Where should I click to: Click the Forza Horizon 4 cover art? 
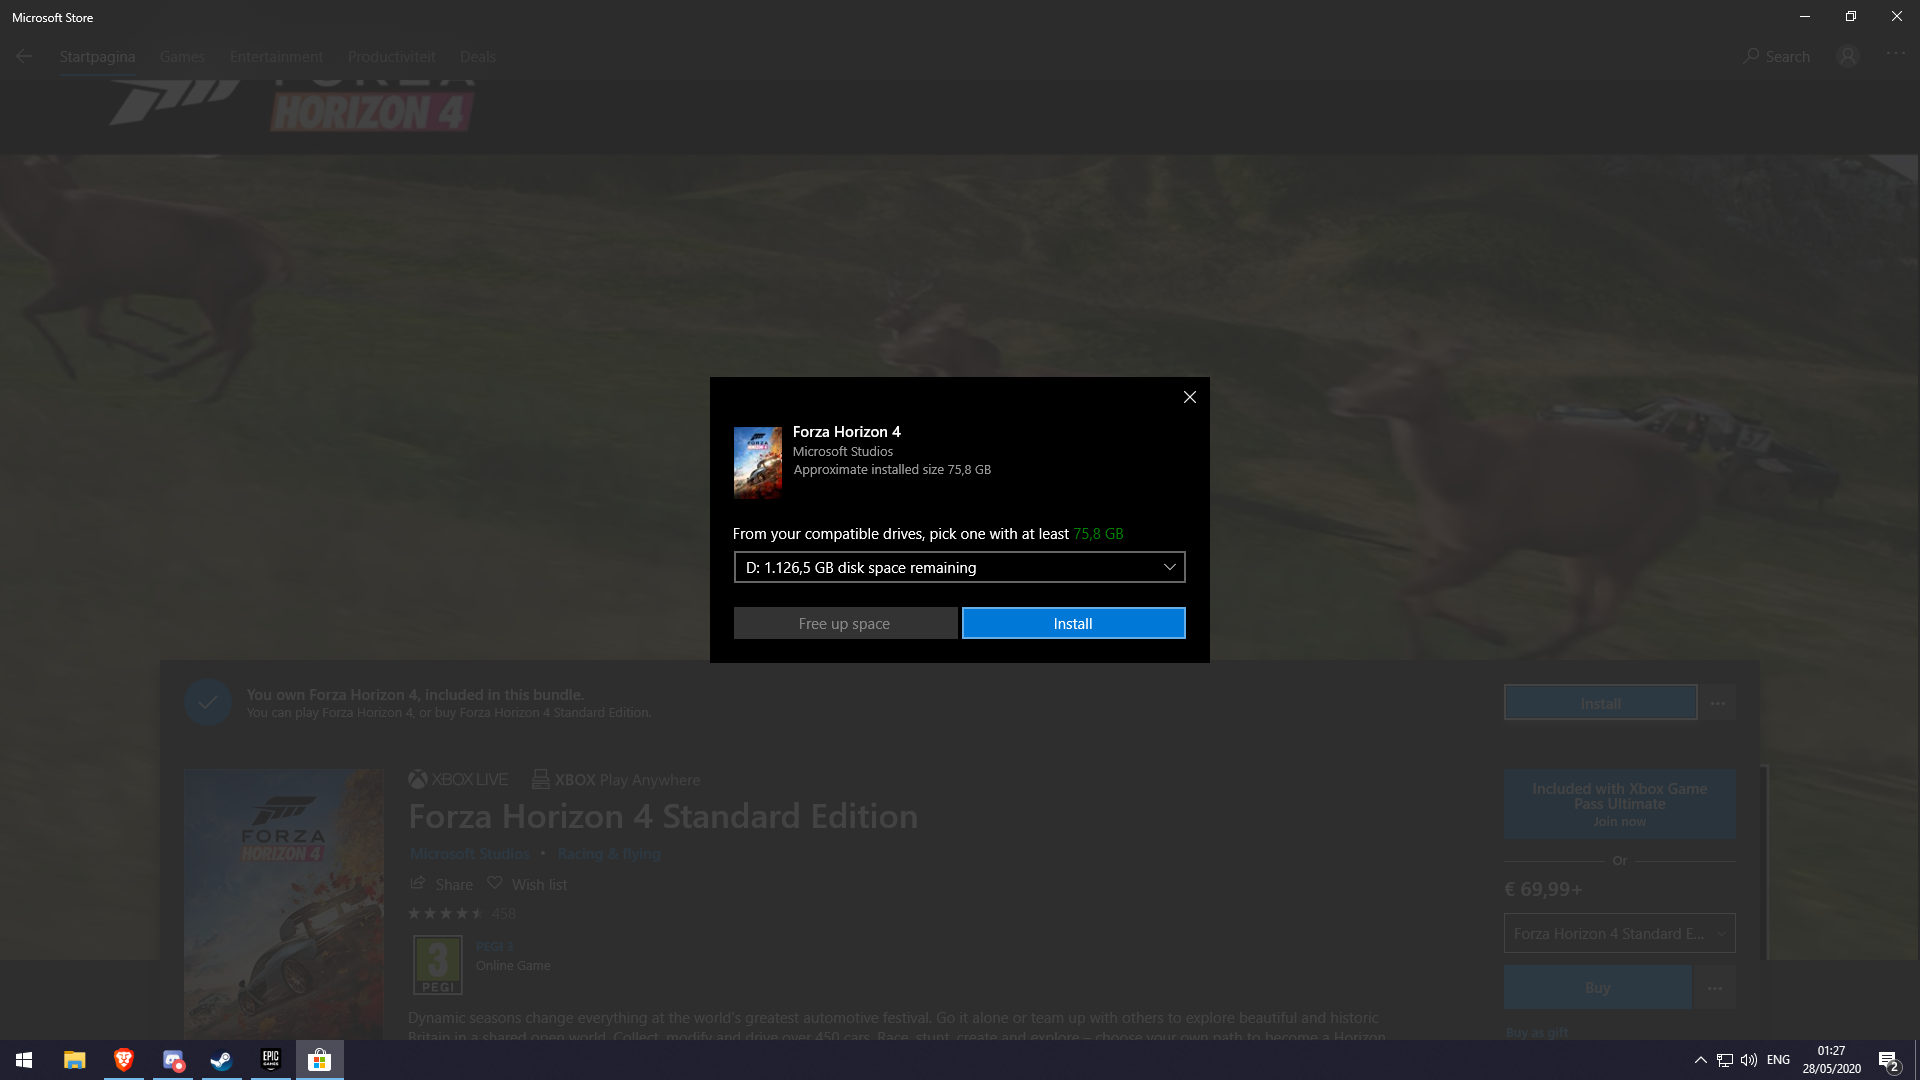click(284, 904)
